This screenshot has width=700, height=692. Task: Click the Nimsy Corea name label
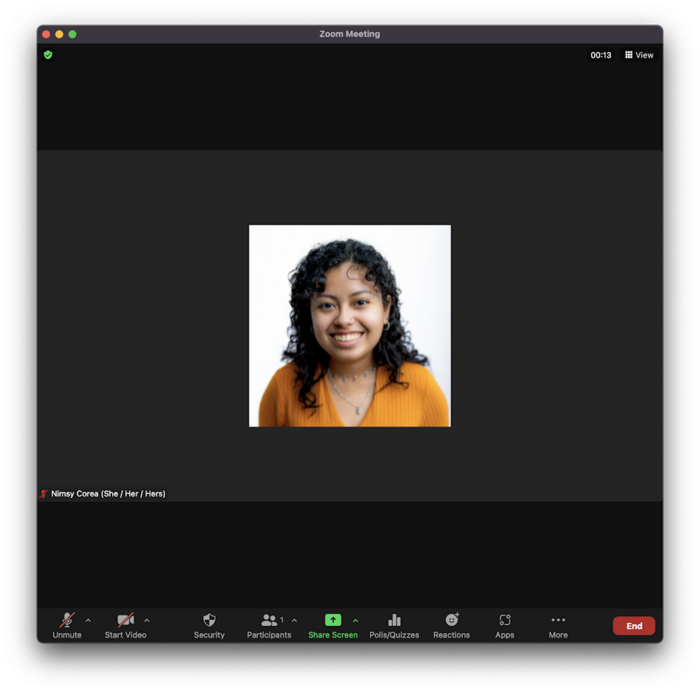point(108,494)
